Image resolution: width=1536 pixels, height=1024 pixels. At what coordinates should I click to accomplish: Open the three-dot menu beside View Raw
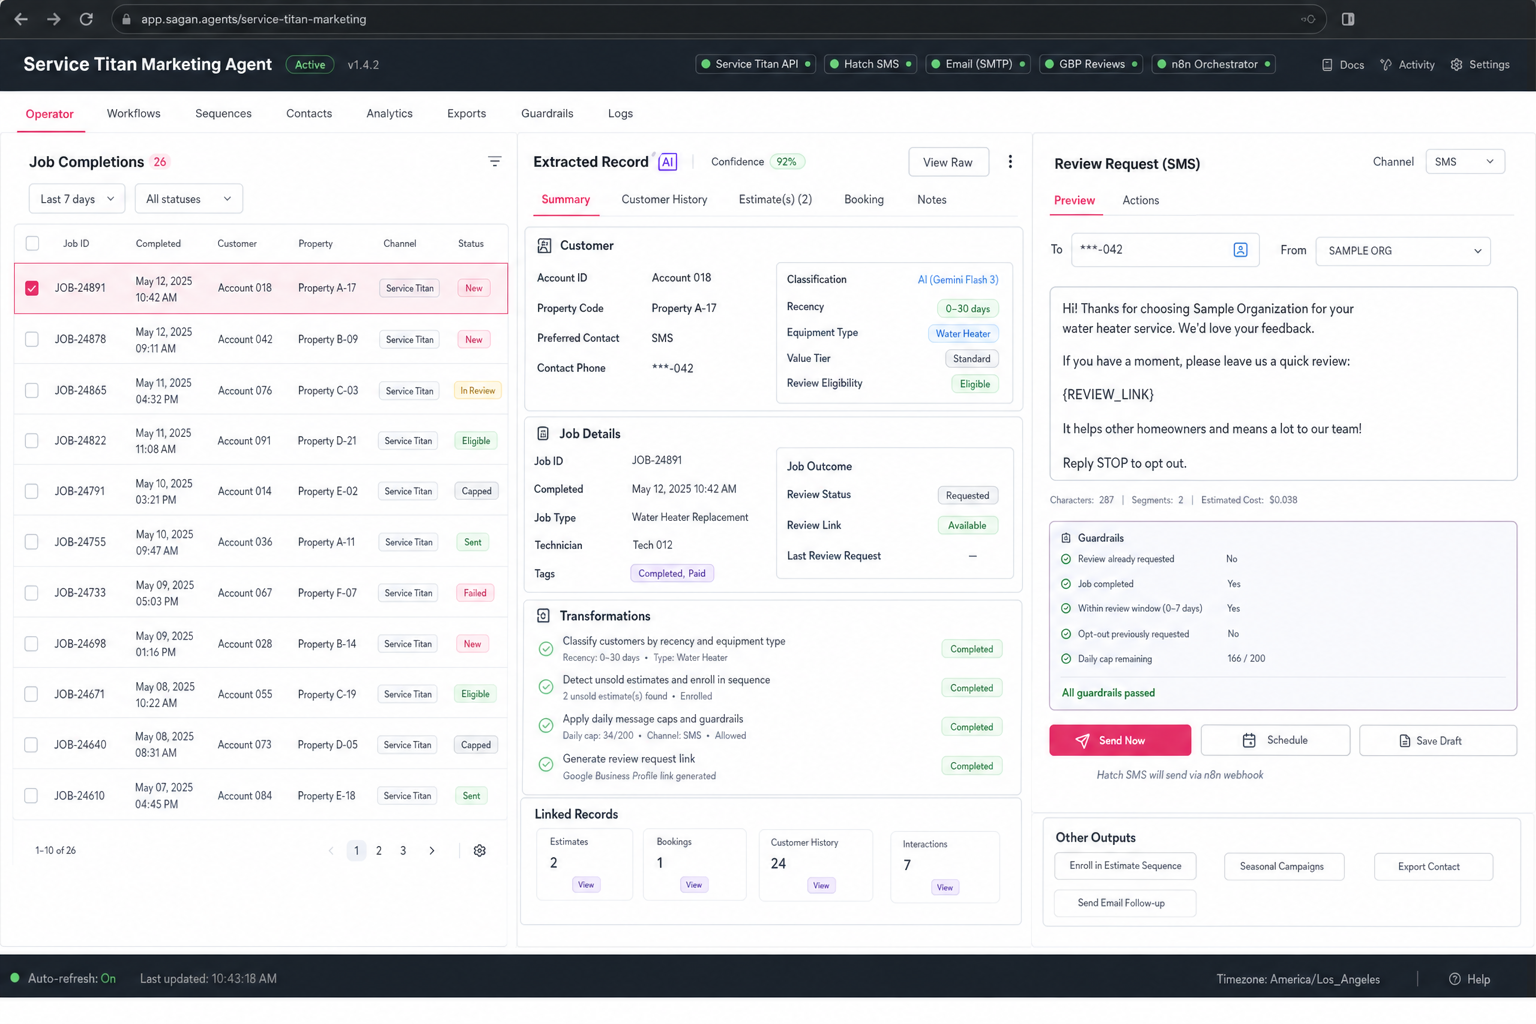1010,162
